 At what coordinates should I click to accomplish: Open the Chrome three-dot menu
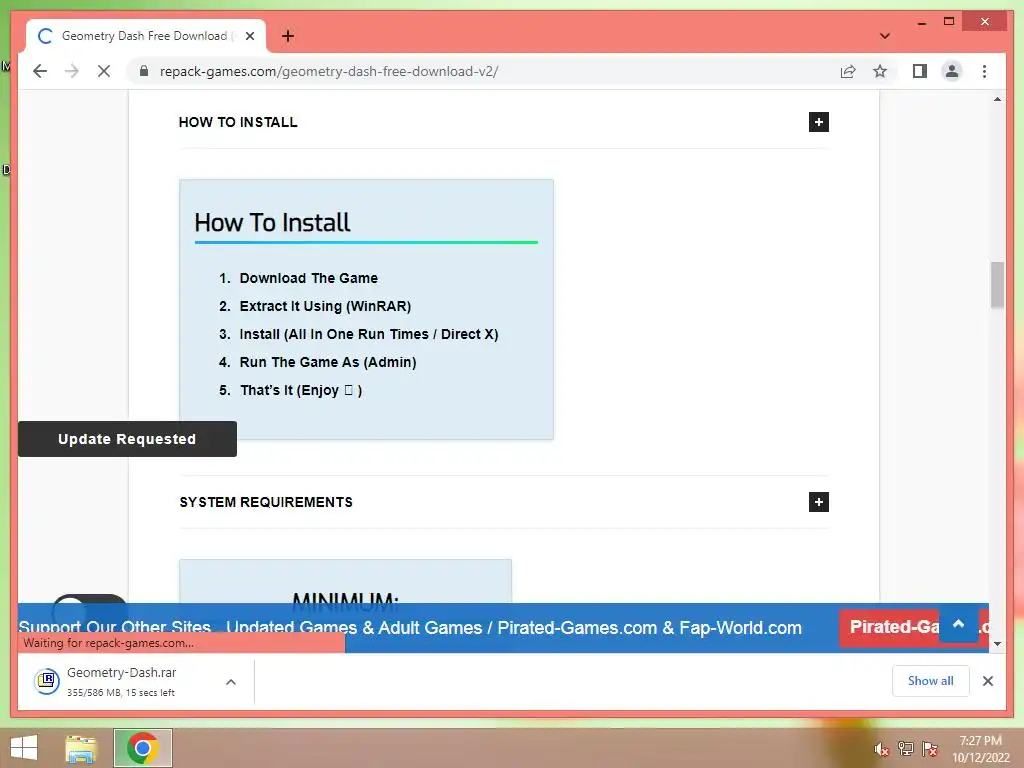coord(984,71)
